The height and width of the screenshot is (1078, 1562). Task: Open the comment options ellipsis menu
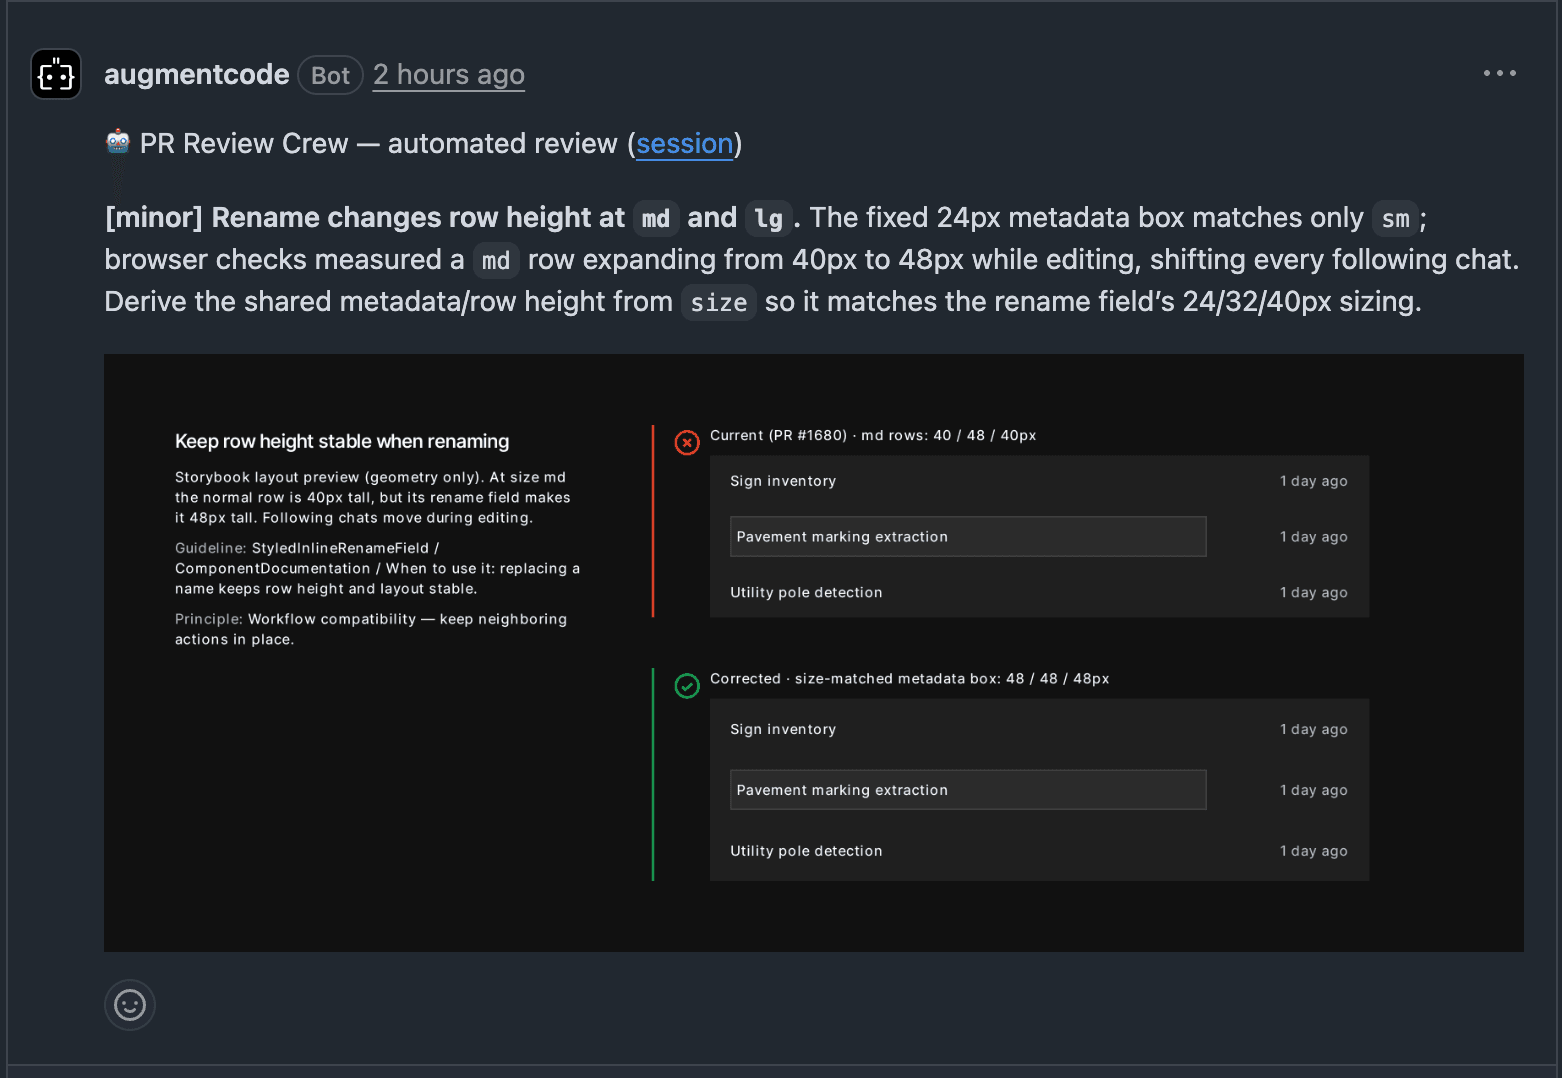pyautogui.click(x=1499, y=73)
